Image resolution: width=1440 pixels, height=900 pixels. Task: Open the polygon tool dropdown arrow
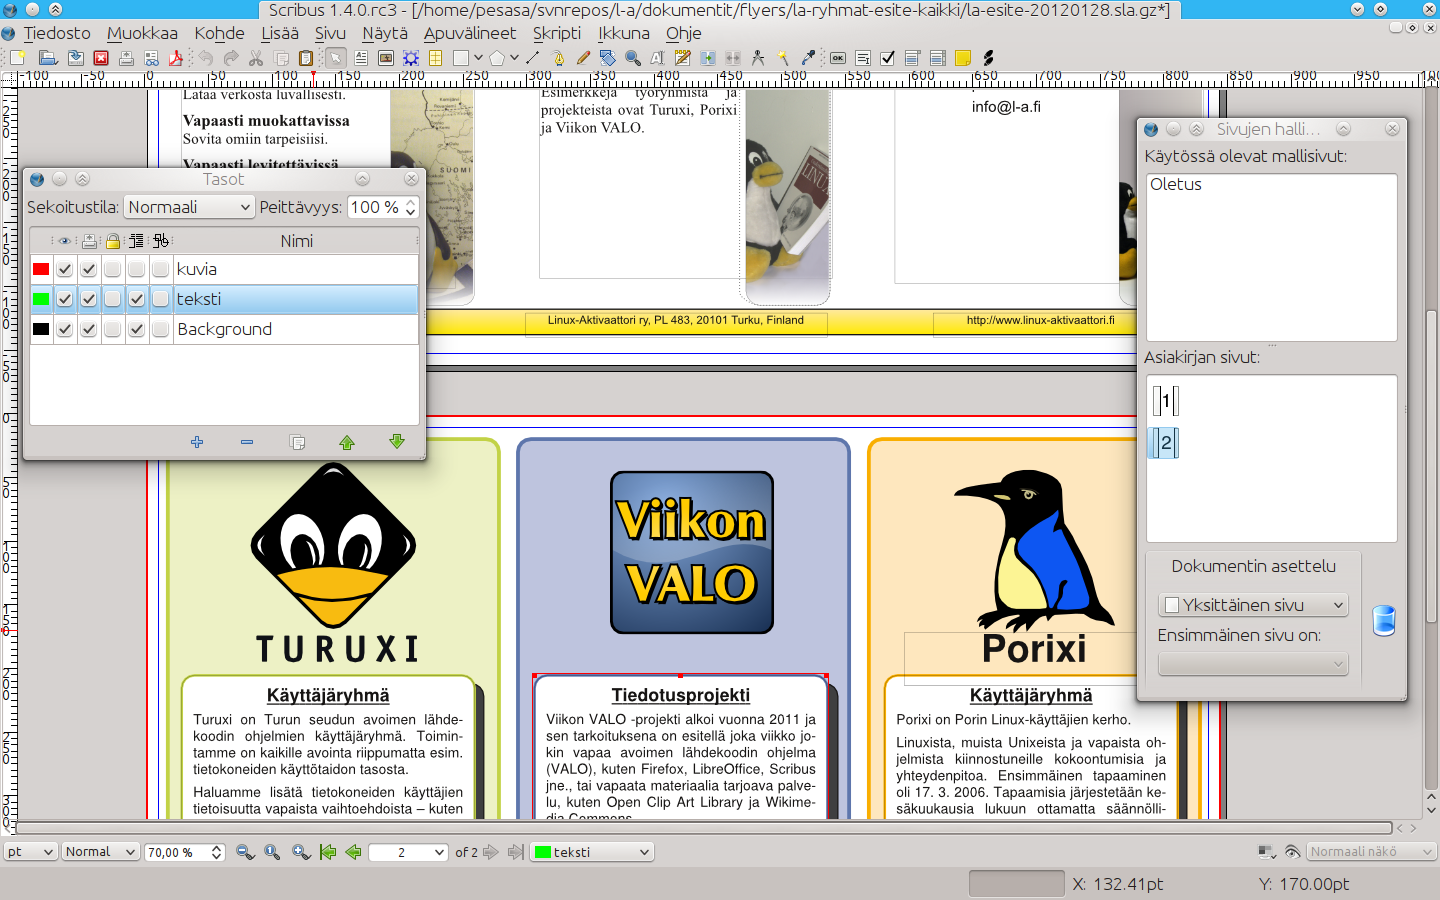click(514, 58)
